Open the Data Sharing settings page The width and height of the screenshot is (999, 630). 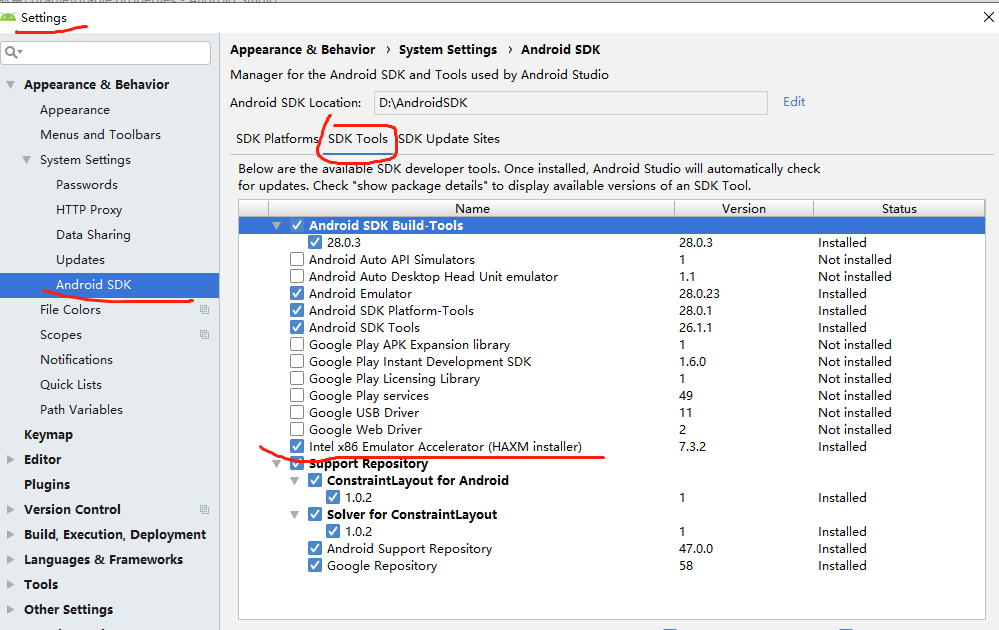coord(93,234)
